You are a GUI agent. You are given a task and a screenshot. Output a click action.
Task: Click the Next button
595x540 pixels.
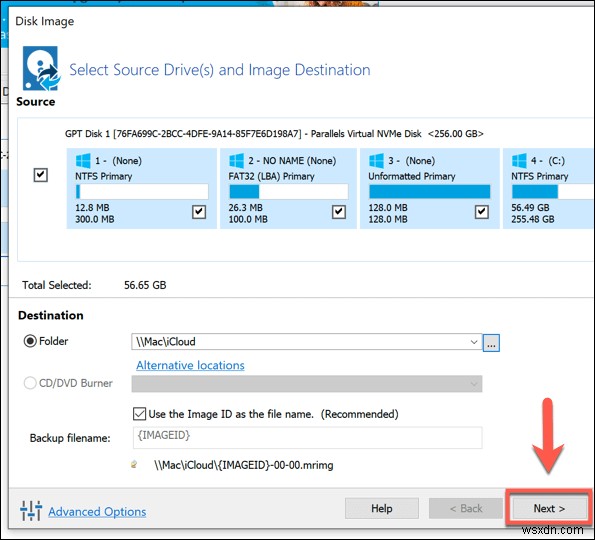tap(549, 508)
